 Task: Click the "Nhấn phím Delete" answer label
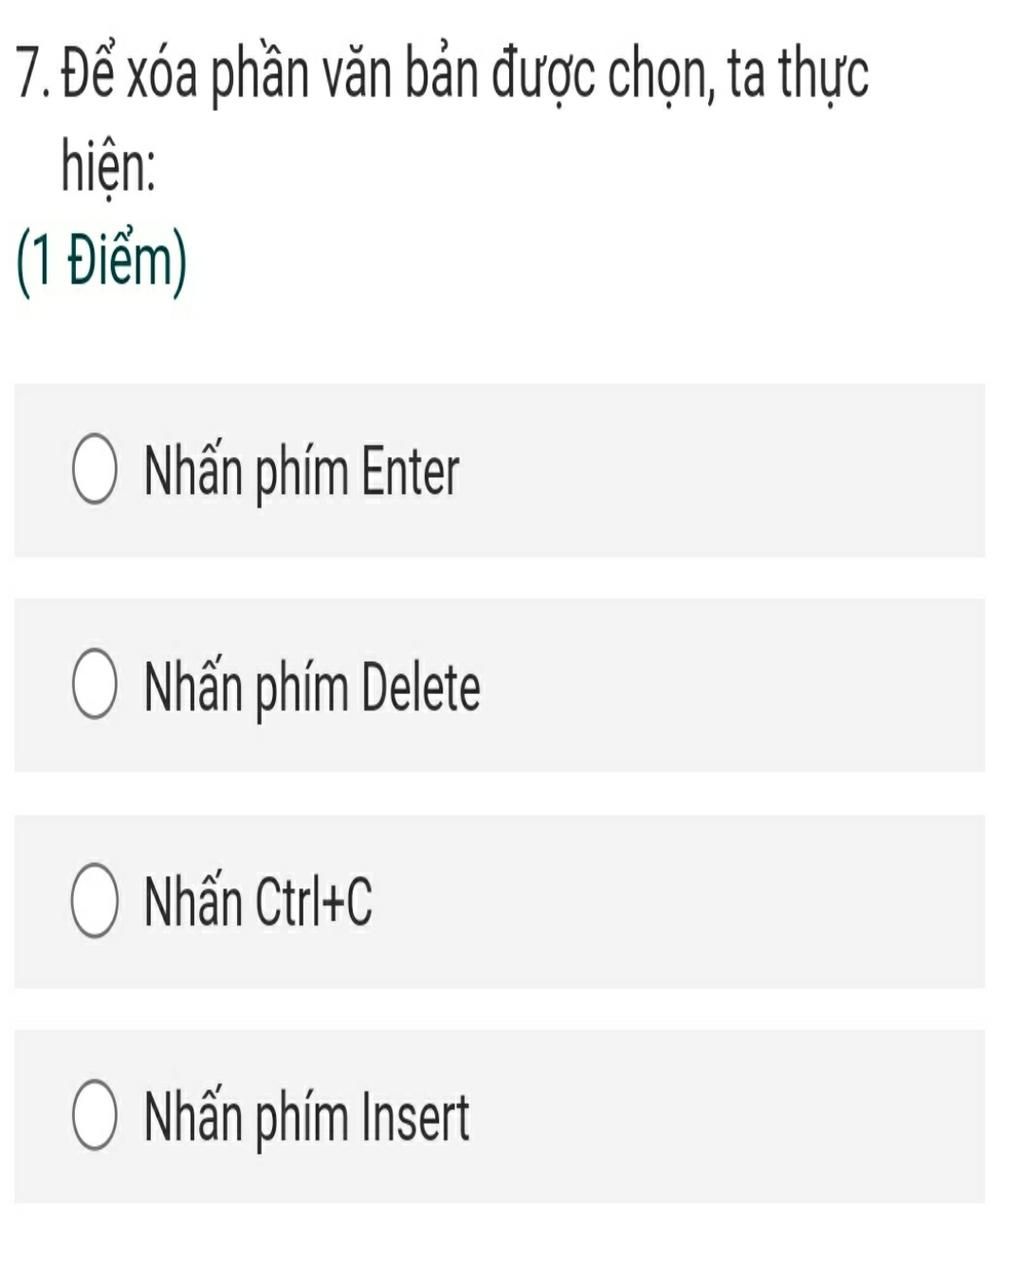pyautogui.click(x=312, y=688)
